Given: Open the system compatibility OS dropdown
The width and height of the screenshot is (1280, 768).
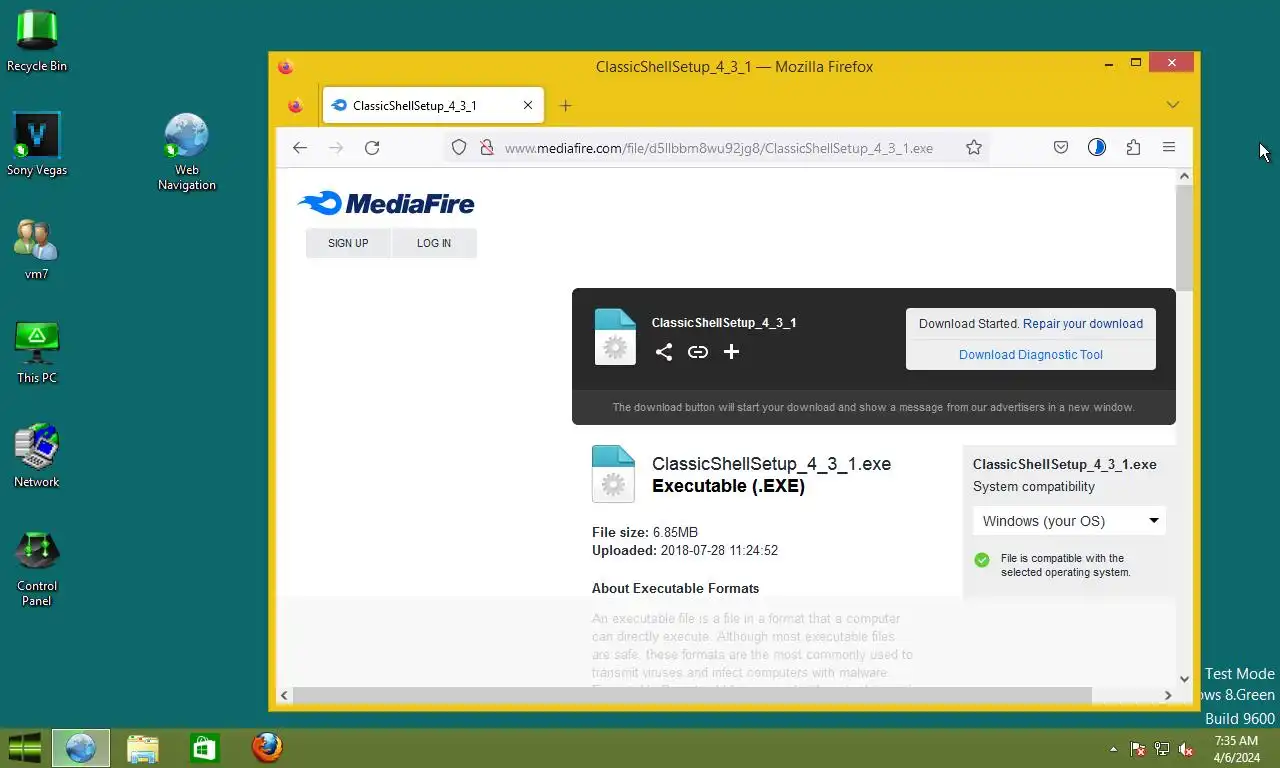Looking at the screenshot, I should 1069,521.
